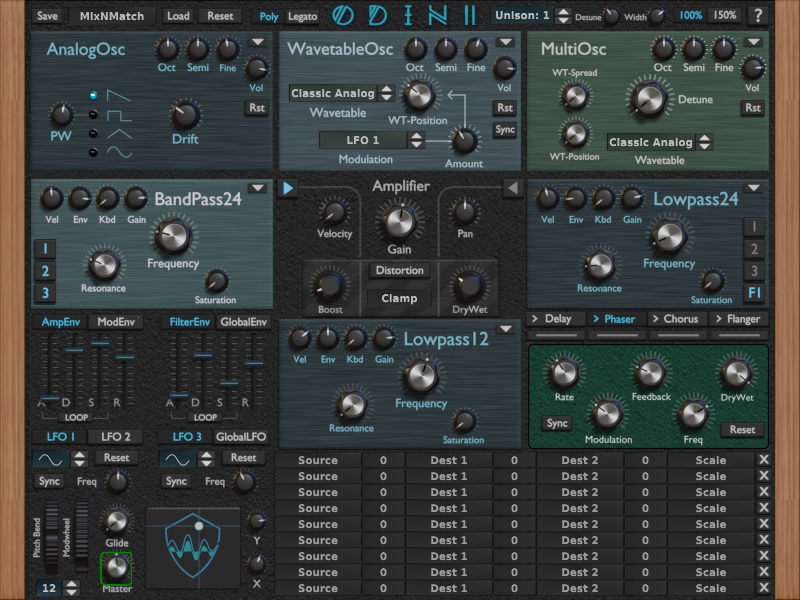Open the Chorus effect tab
Image resolution: width=800 pixels, height=600 pixels.
pos(678,319)
